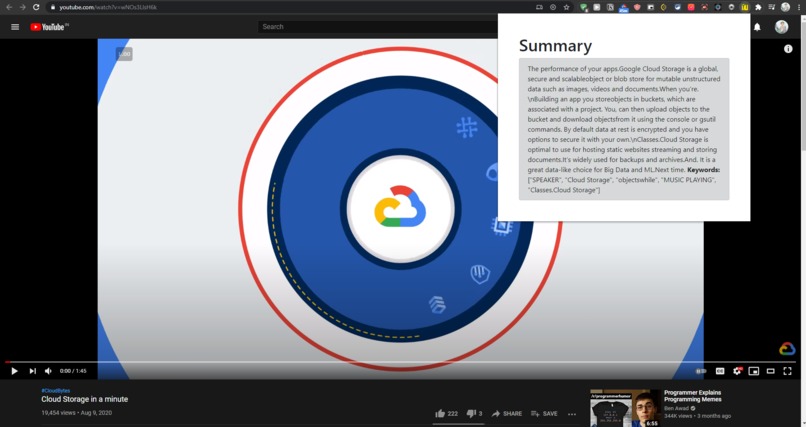806x427 pixels.
Task: Visit Ben Awad channel
Action: 677,409
